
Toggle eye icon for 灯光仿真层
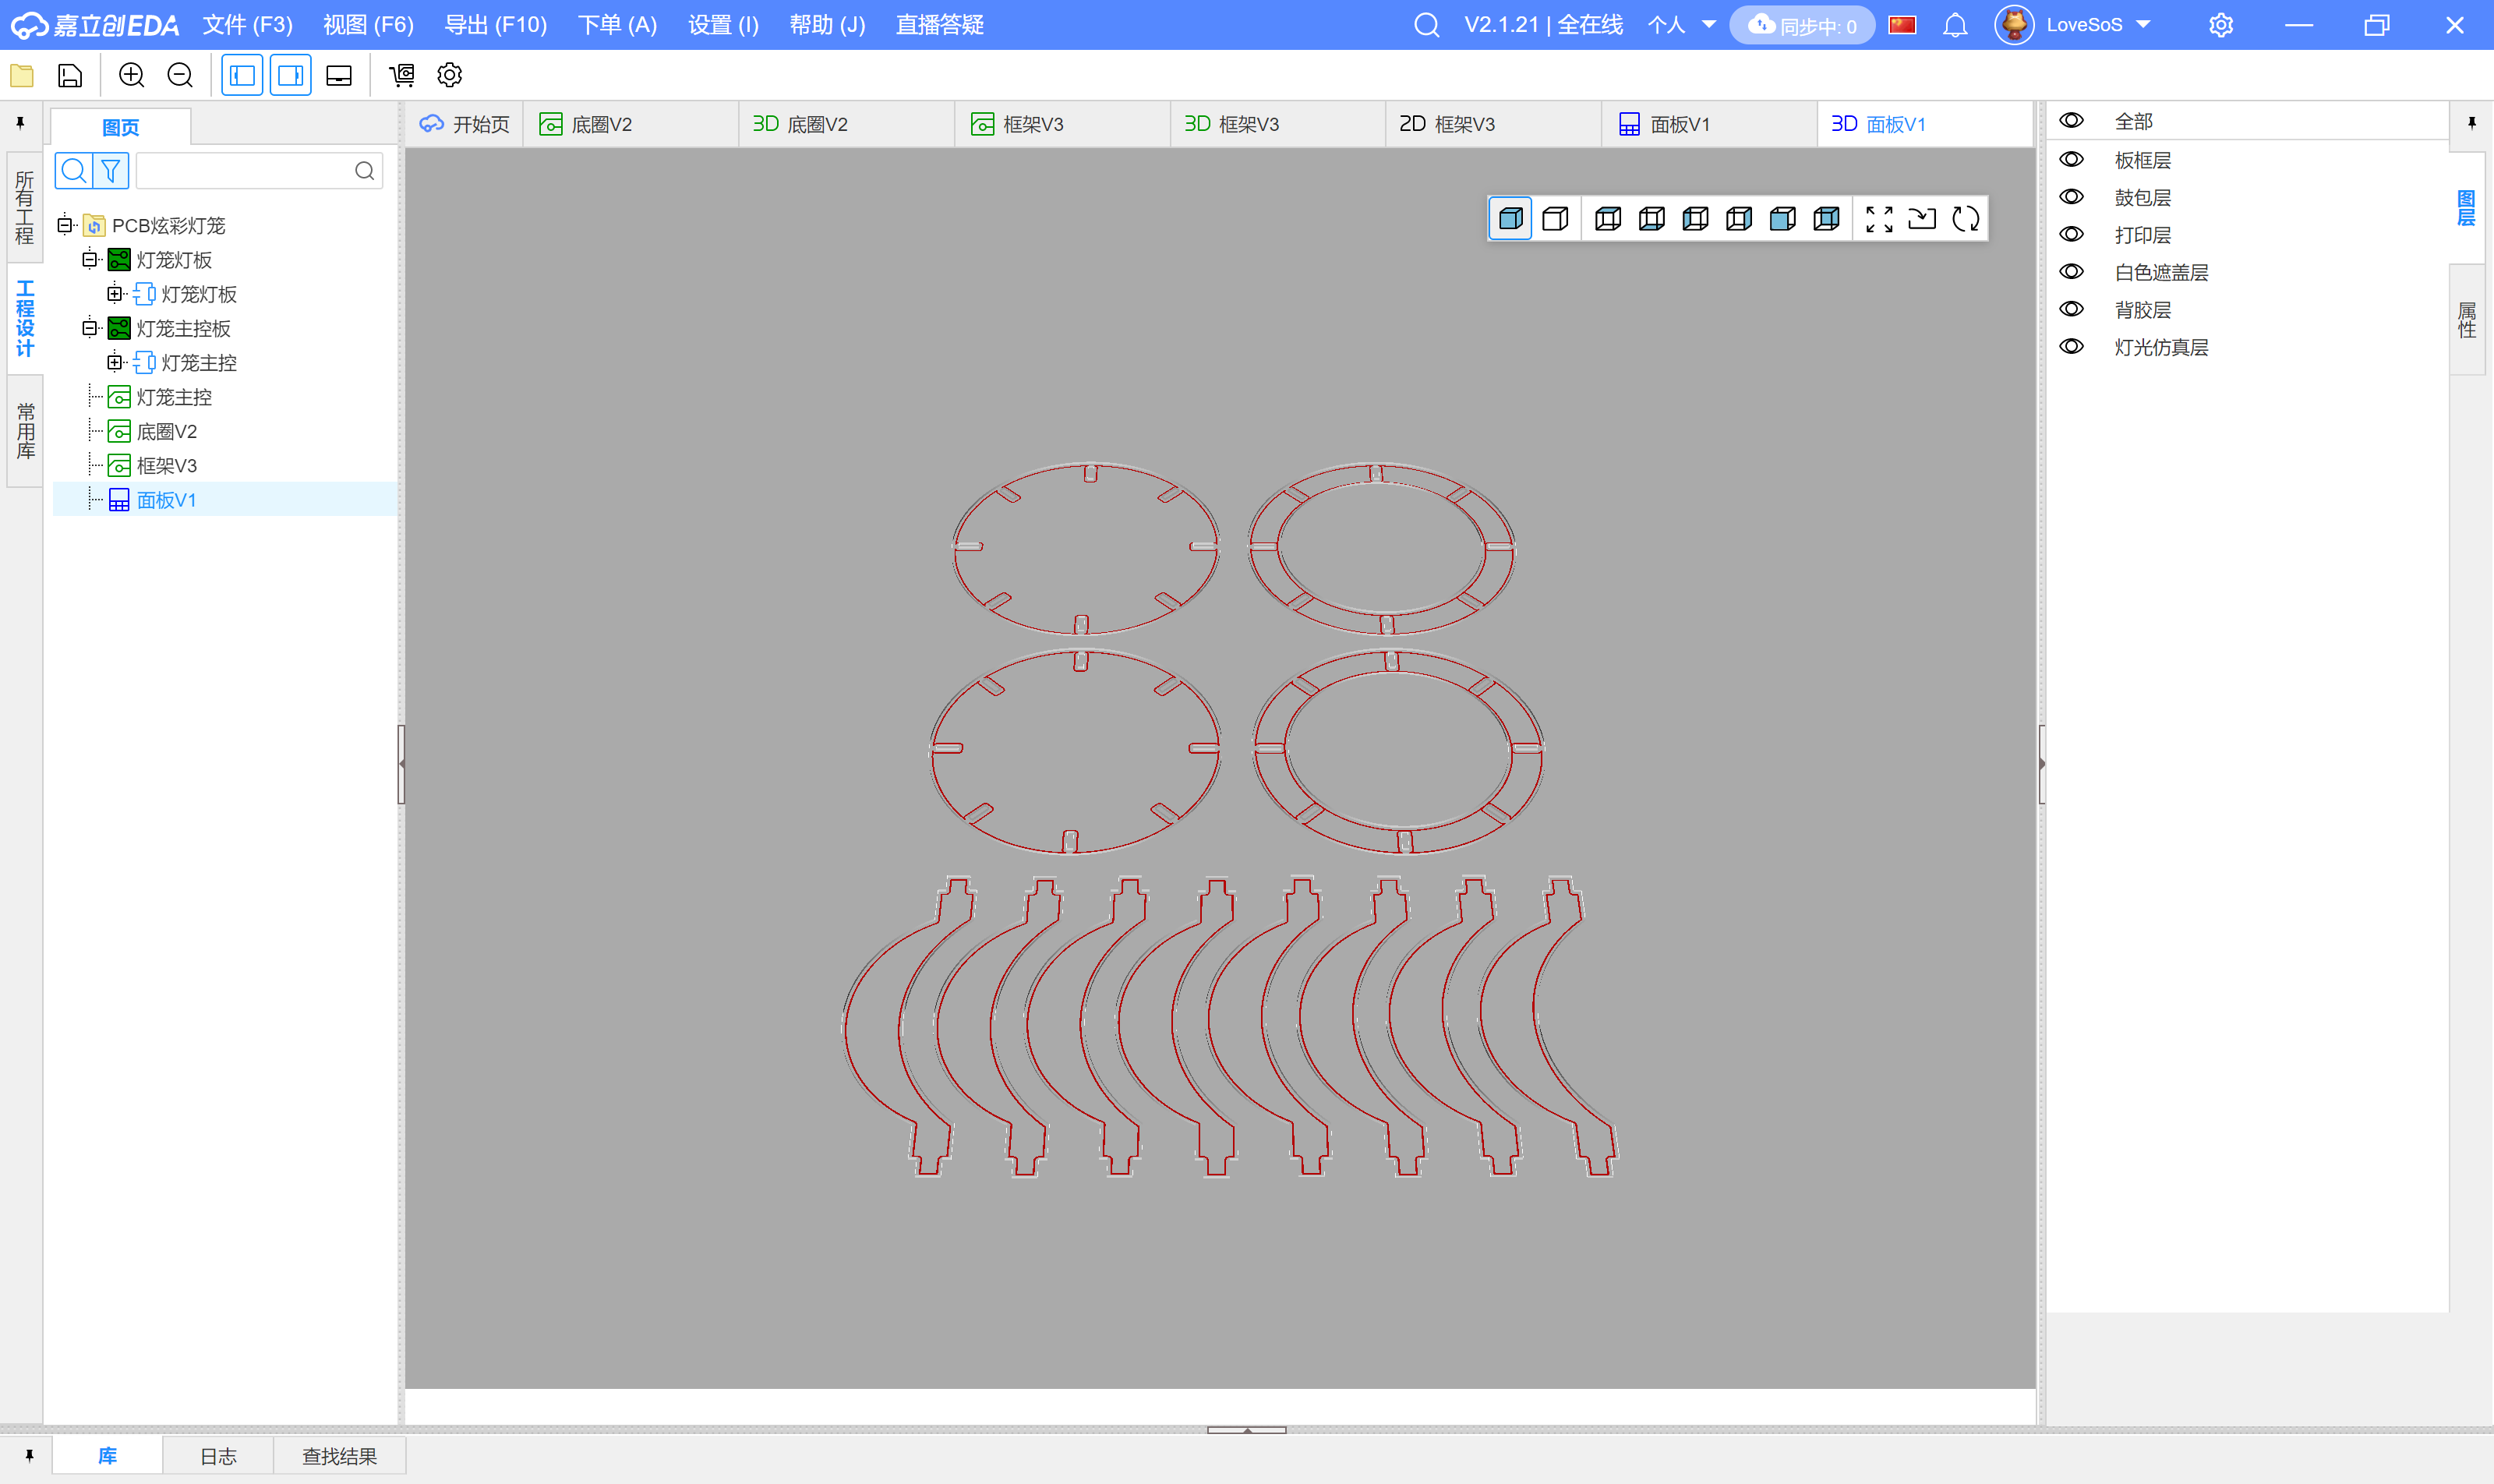pos(2072,347)
